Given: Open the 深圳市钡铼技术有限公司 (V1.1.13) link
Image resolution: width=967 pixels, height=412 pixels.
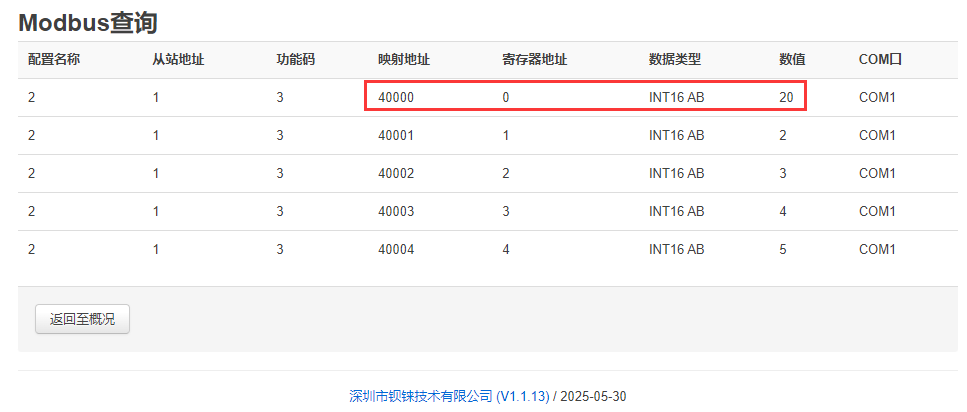Looking at the screenshot, I should 449,396.
